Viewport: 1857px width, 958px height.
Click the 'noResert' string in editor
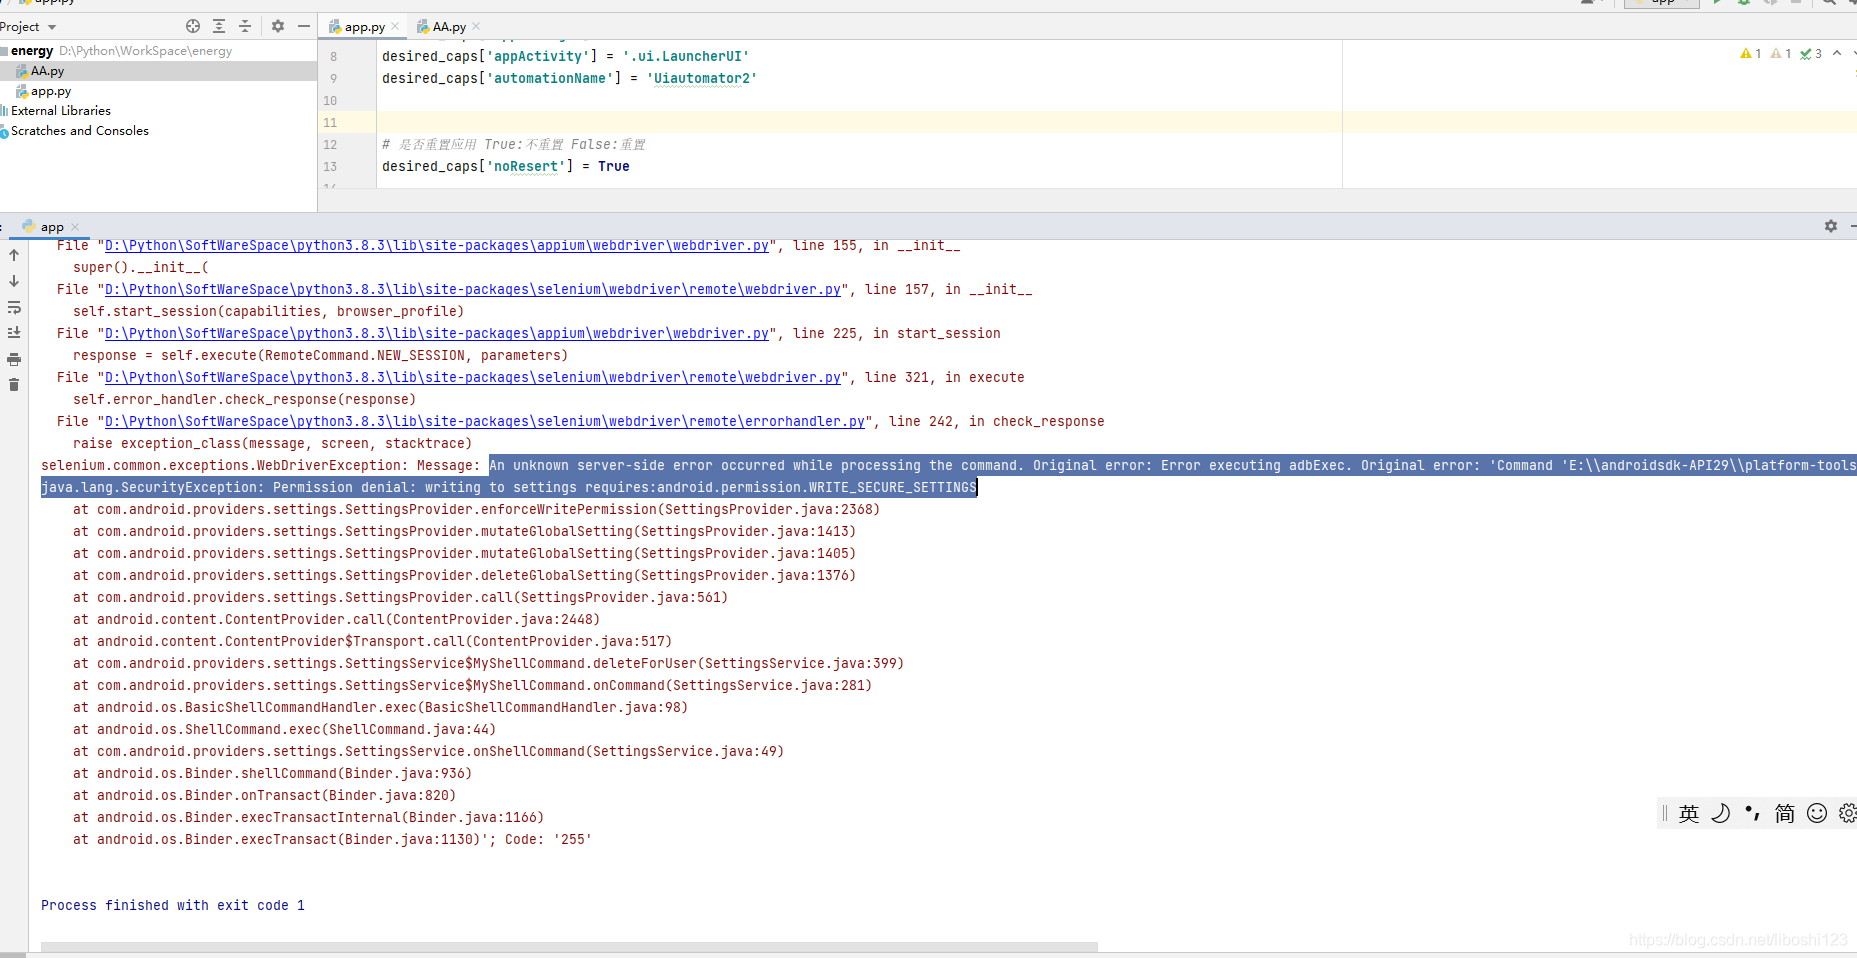point(526,167)
